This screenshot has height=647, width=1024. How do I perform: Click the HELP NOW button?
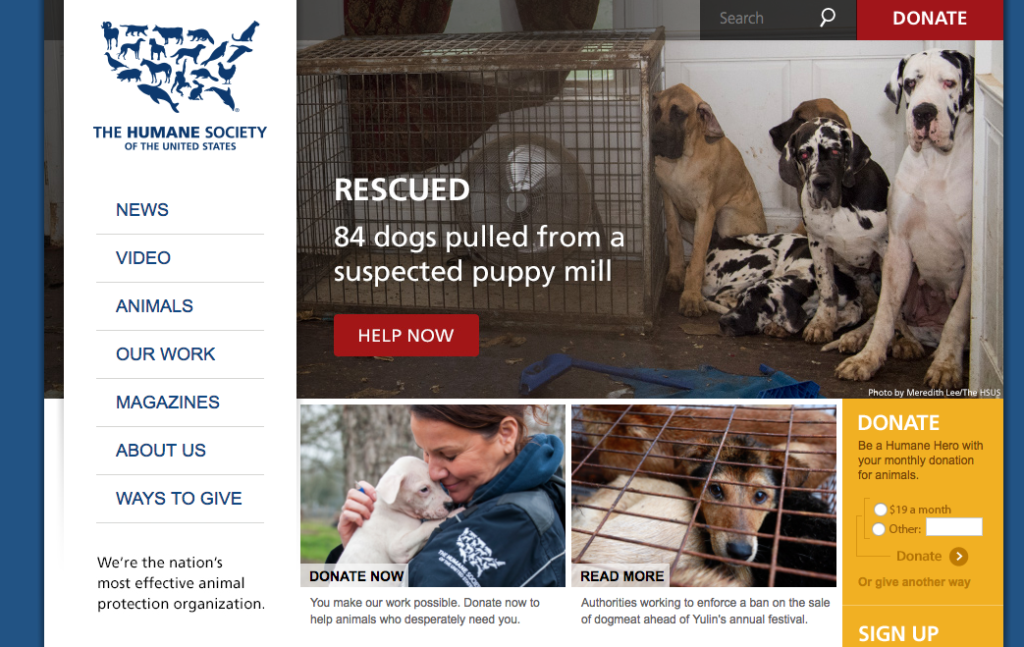(x=406, y=336)
